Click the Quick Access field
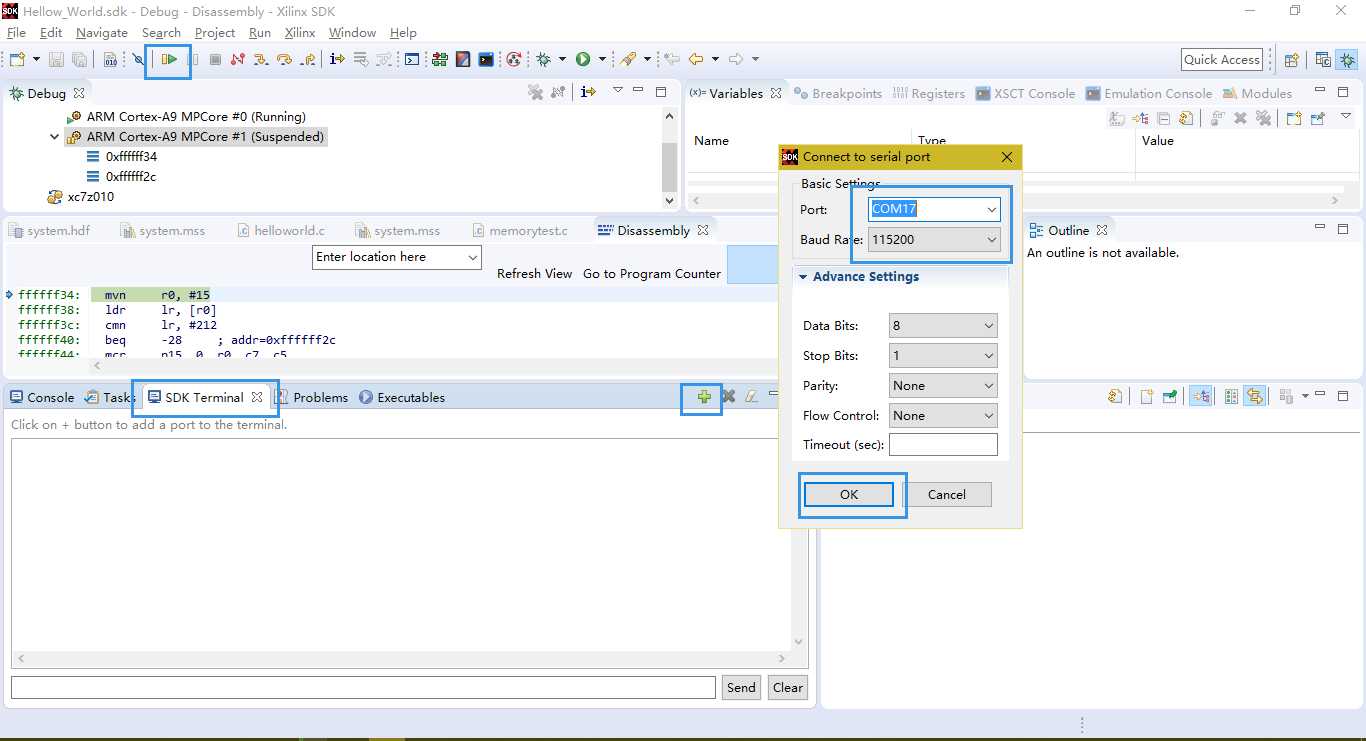Image resolution: width=1366 pixels, height=741 pixels. pos(1222,60)
